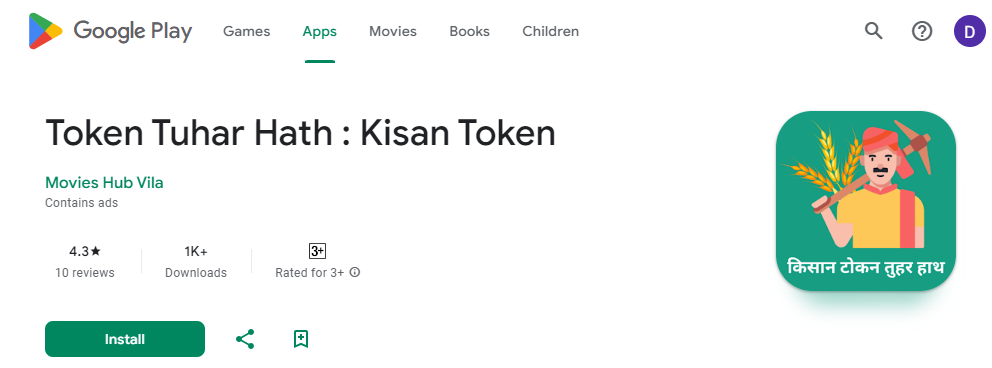Open the Books tab

coord(469,31)
